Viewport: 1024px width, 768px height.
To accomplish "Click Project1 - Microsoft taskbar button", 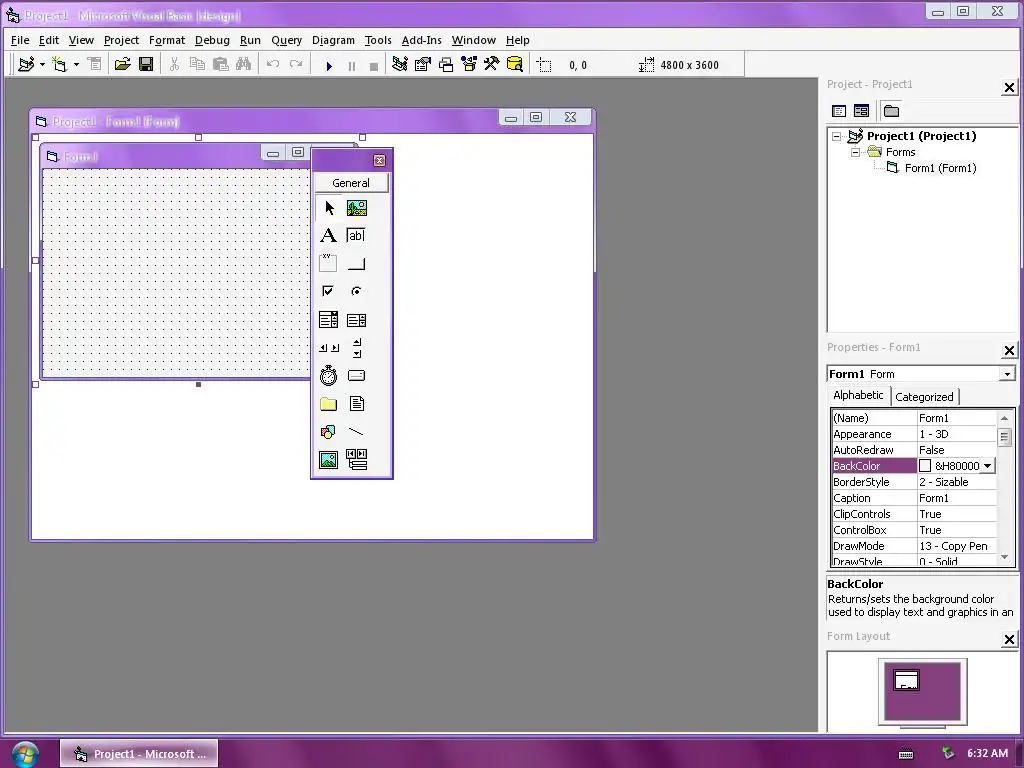I will click(x=139, y=754).
